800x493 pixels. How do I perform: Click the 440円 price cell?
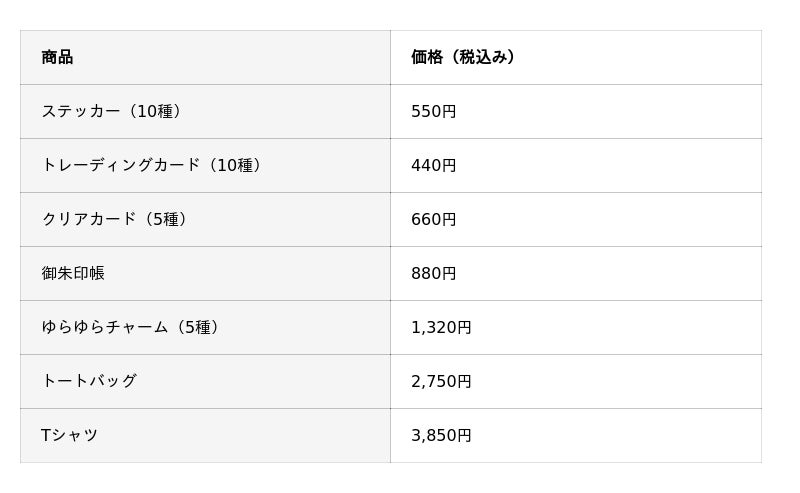coord(433,165)
